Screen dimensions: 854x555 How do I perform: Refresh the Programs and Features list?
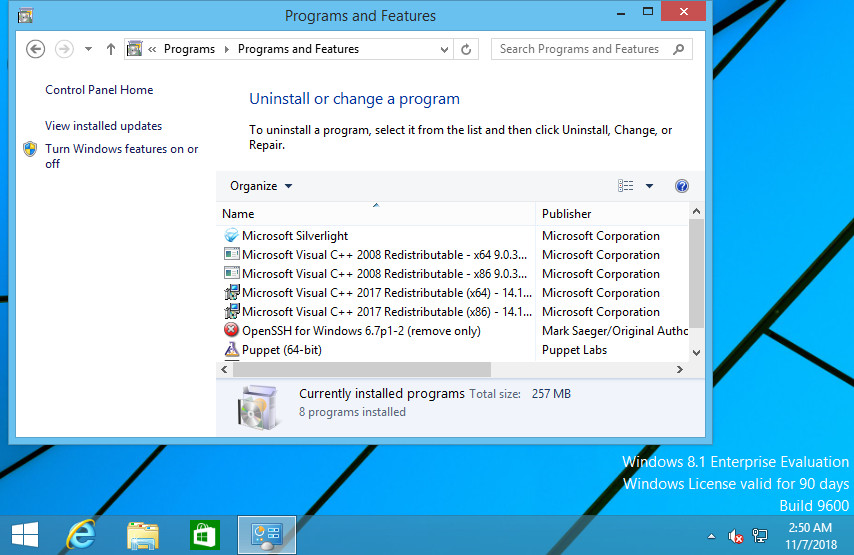(466, 50)
